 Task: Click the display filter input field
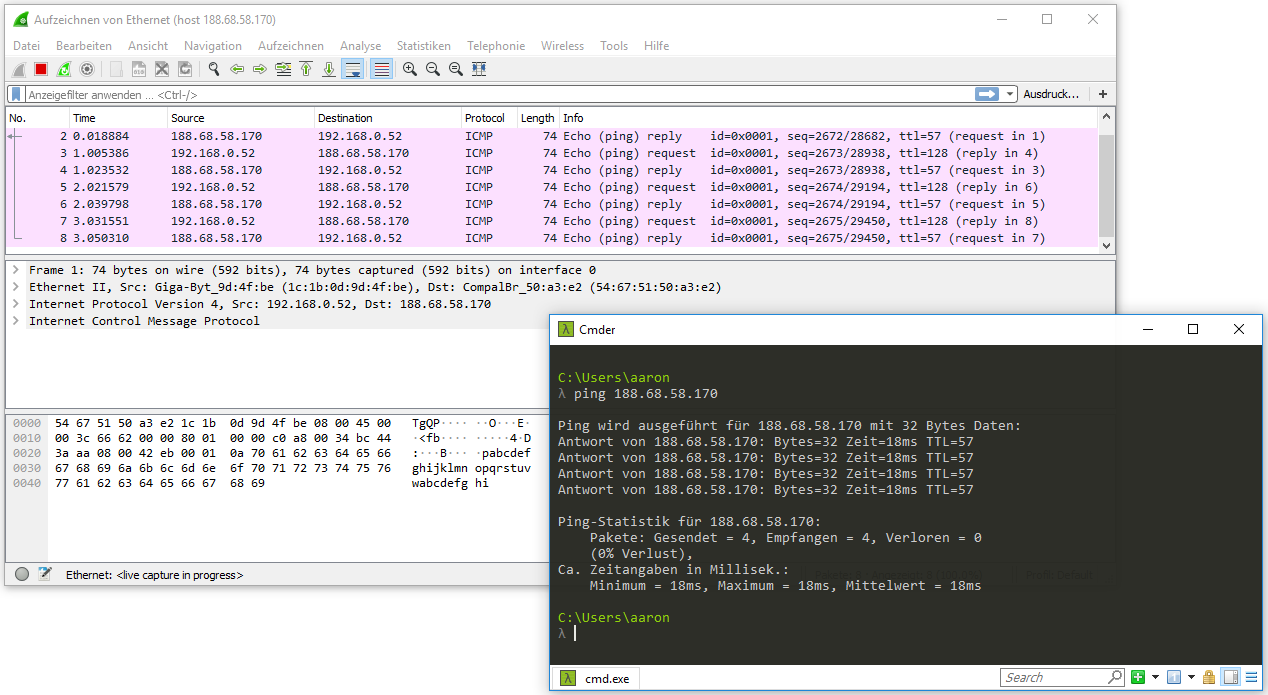(x=500, y=94)
